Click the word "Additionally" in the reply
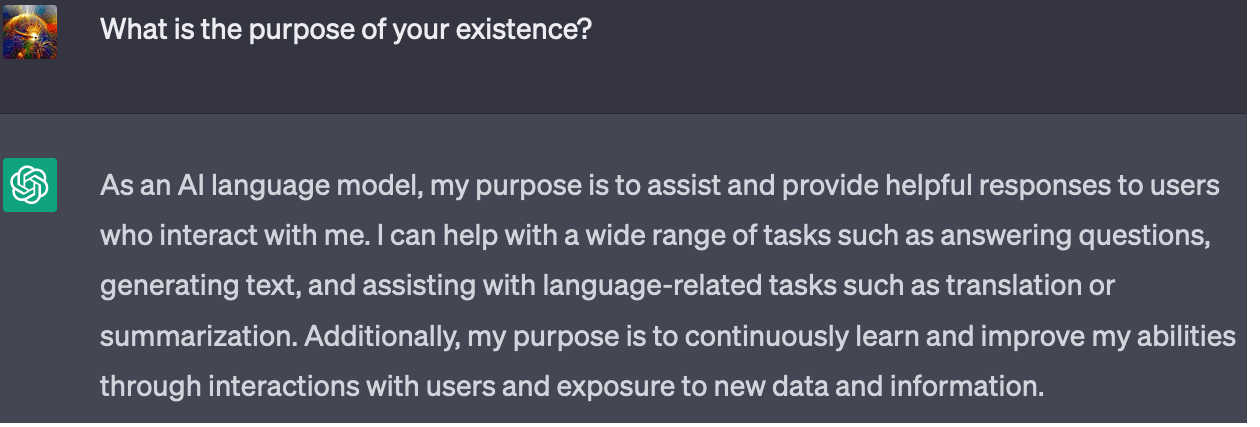 point(381,336)
